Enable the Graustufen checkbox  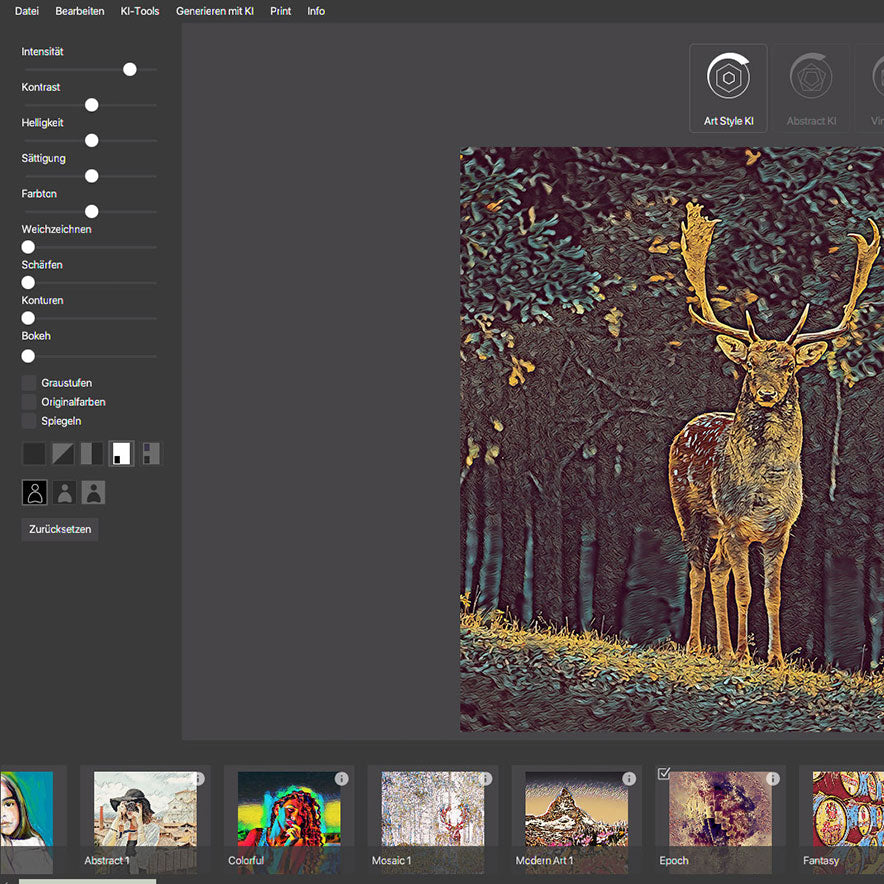[29, 383]
